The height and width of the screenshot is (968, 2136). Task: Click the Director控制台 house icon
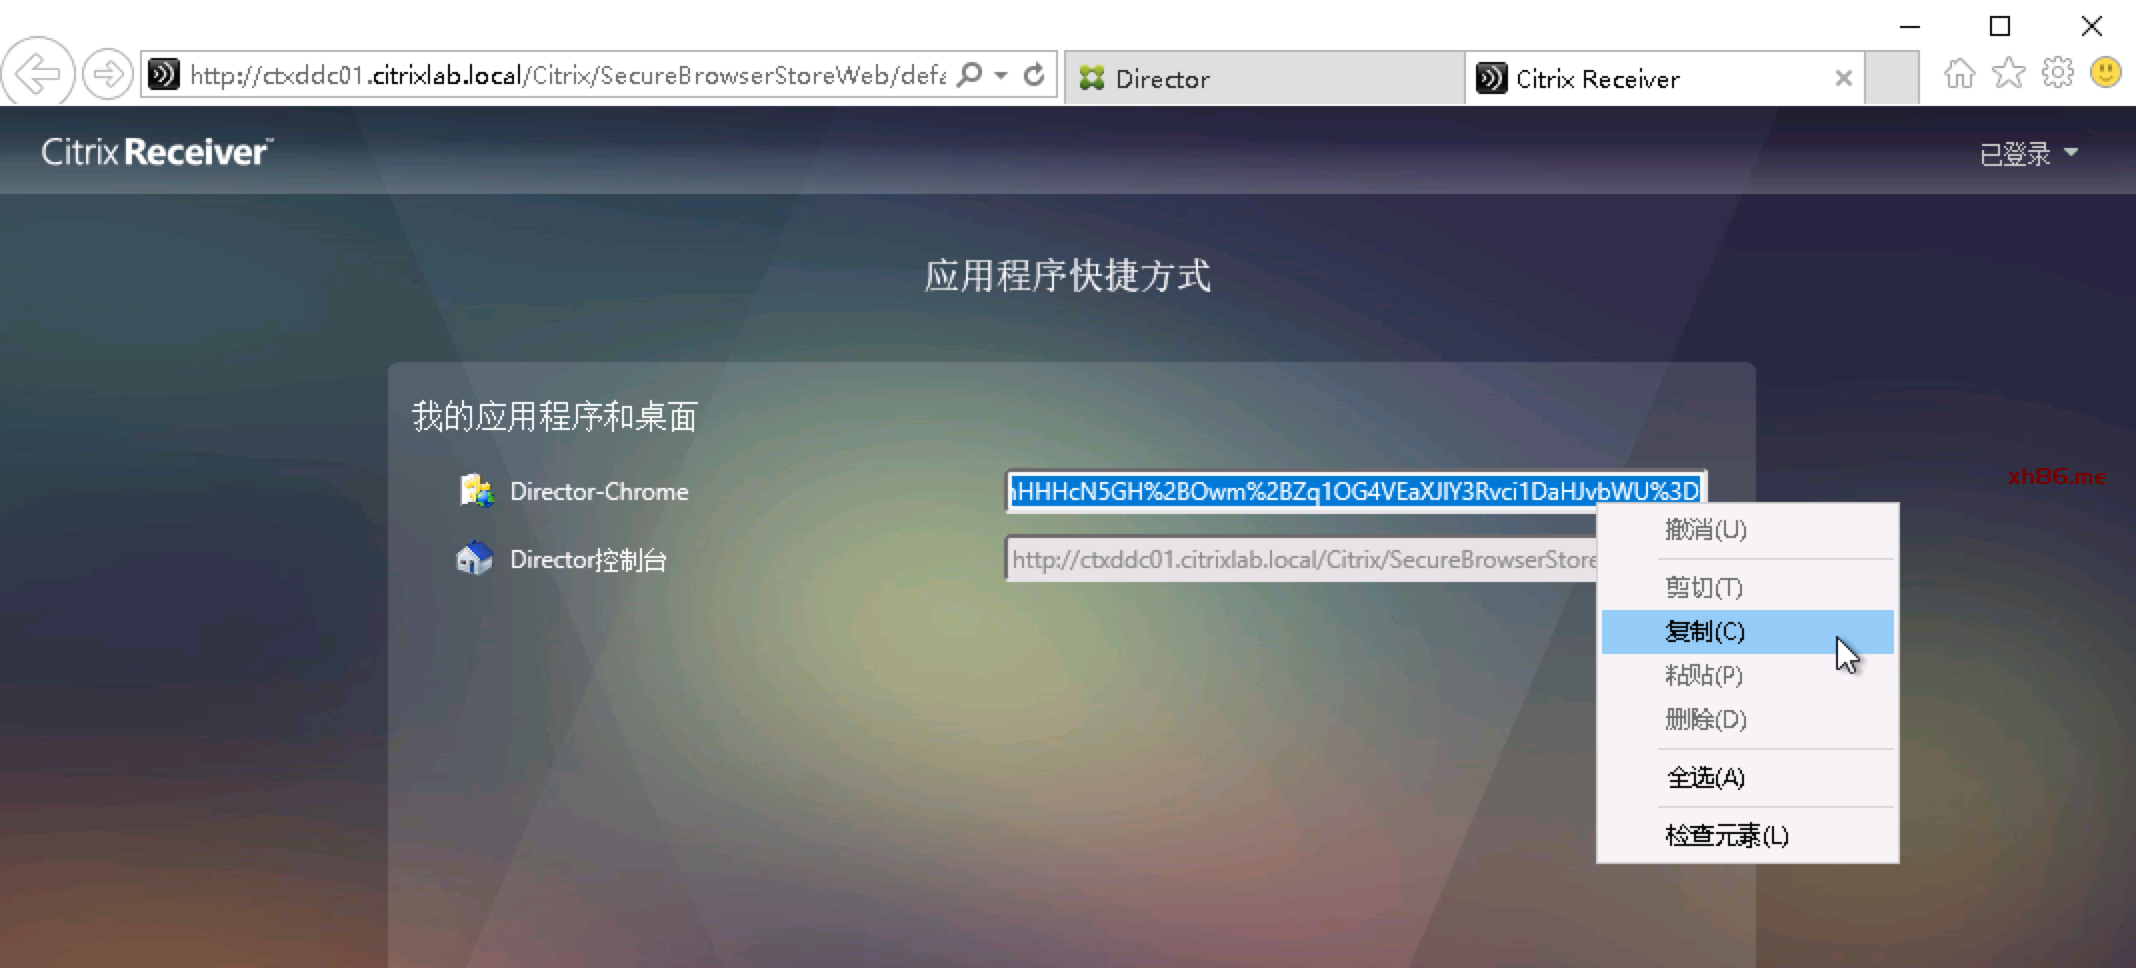[474, 559]
